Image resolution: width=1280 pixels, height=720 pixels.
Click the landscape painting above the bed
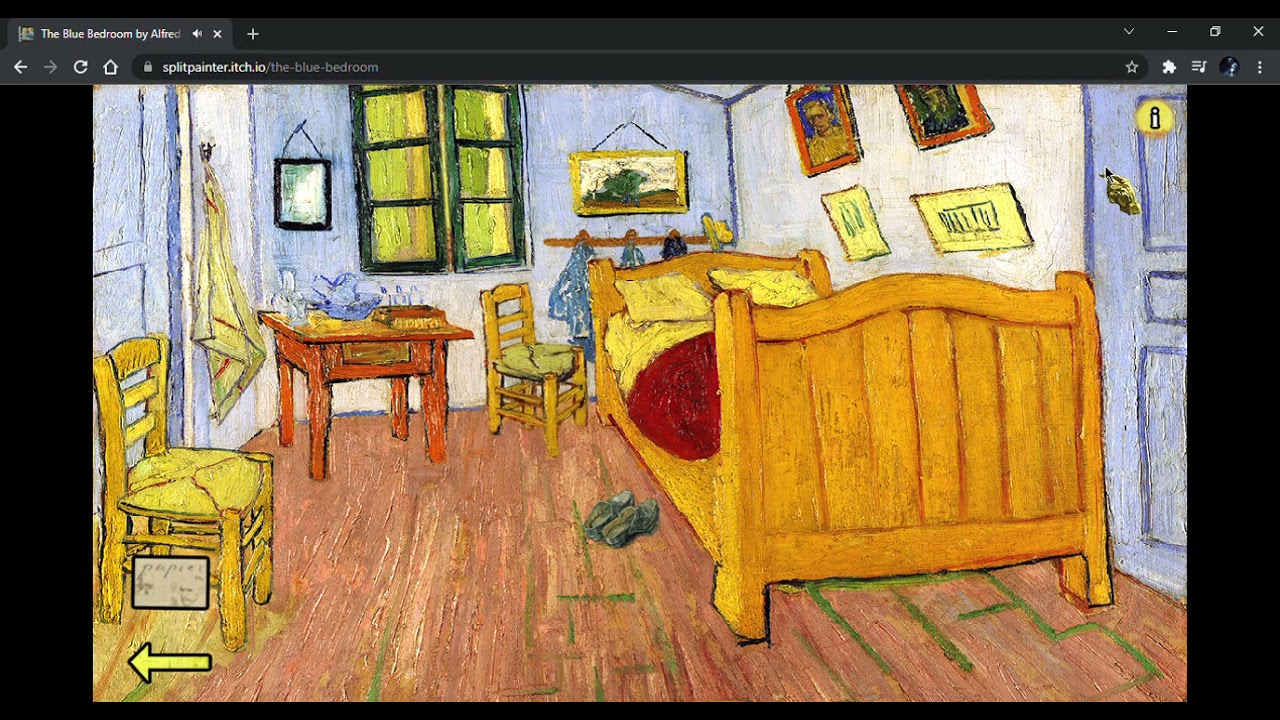tap(629, 182)
